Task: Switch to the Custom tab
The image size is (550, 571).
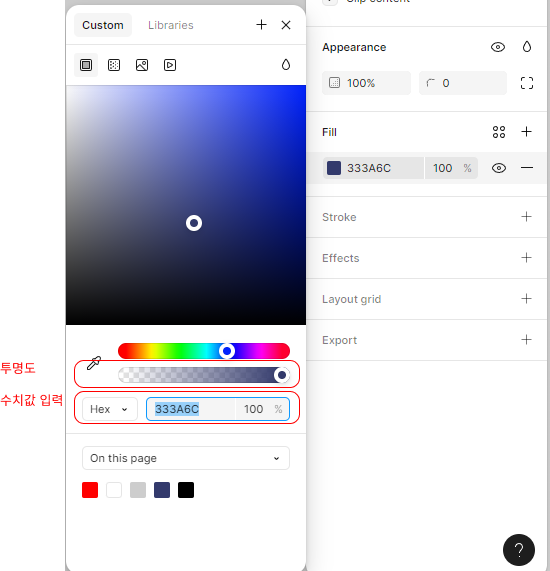Action: tap(103, 25)
